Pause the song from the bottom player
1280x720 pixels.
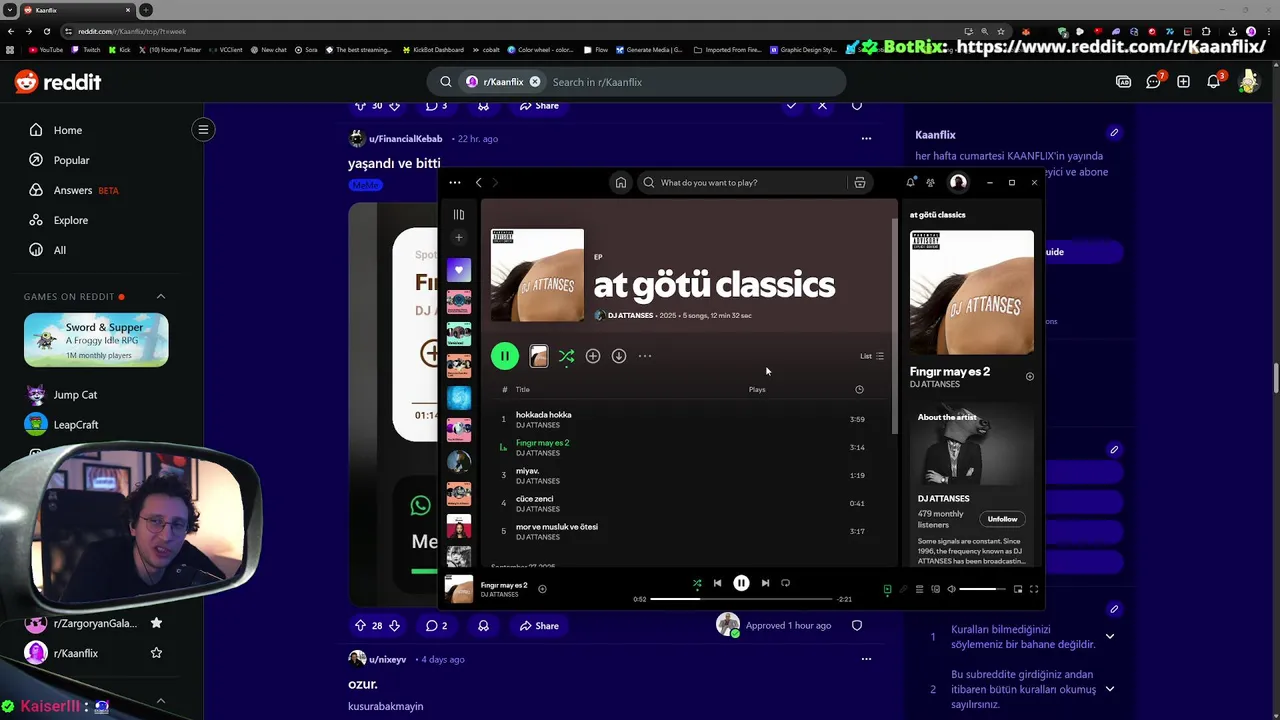click(x=741, y=583)
